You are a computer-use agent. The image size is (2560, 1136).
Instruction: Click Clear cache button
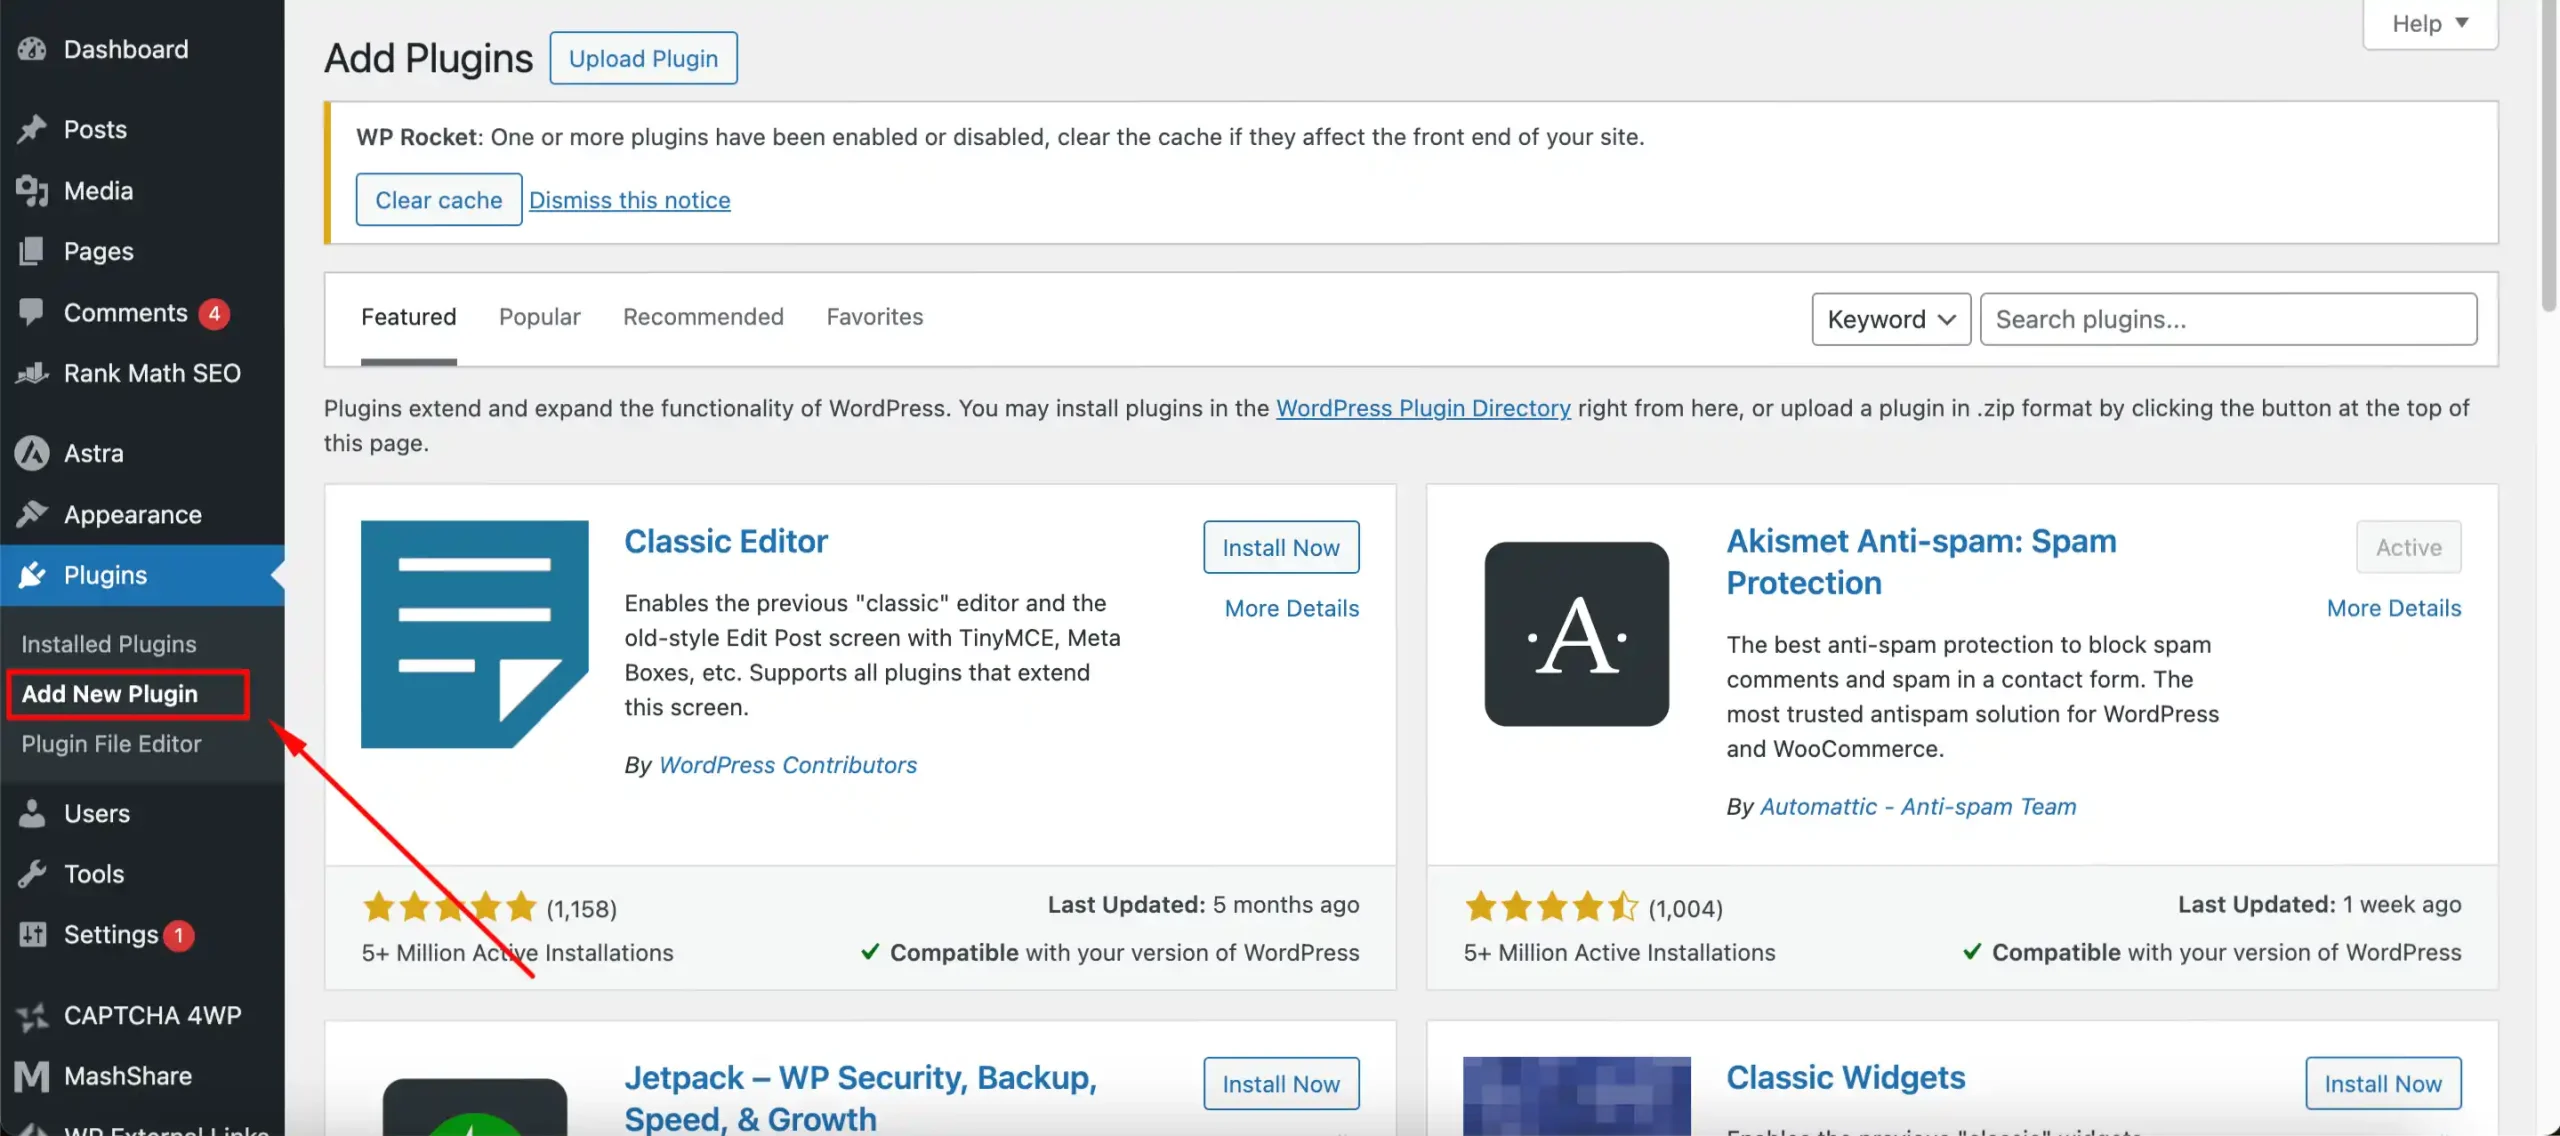(438, 199)
